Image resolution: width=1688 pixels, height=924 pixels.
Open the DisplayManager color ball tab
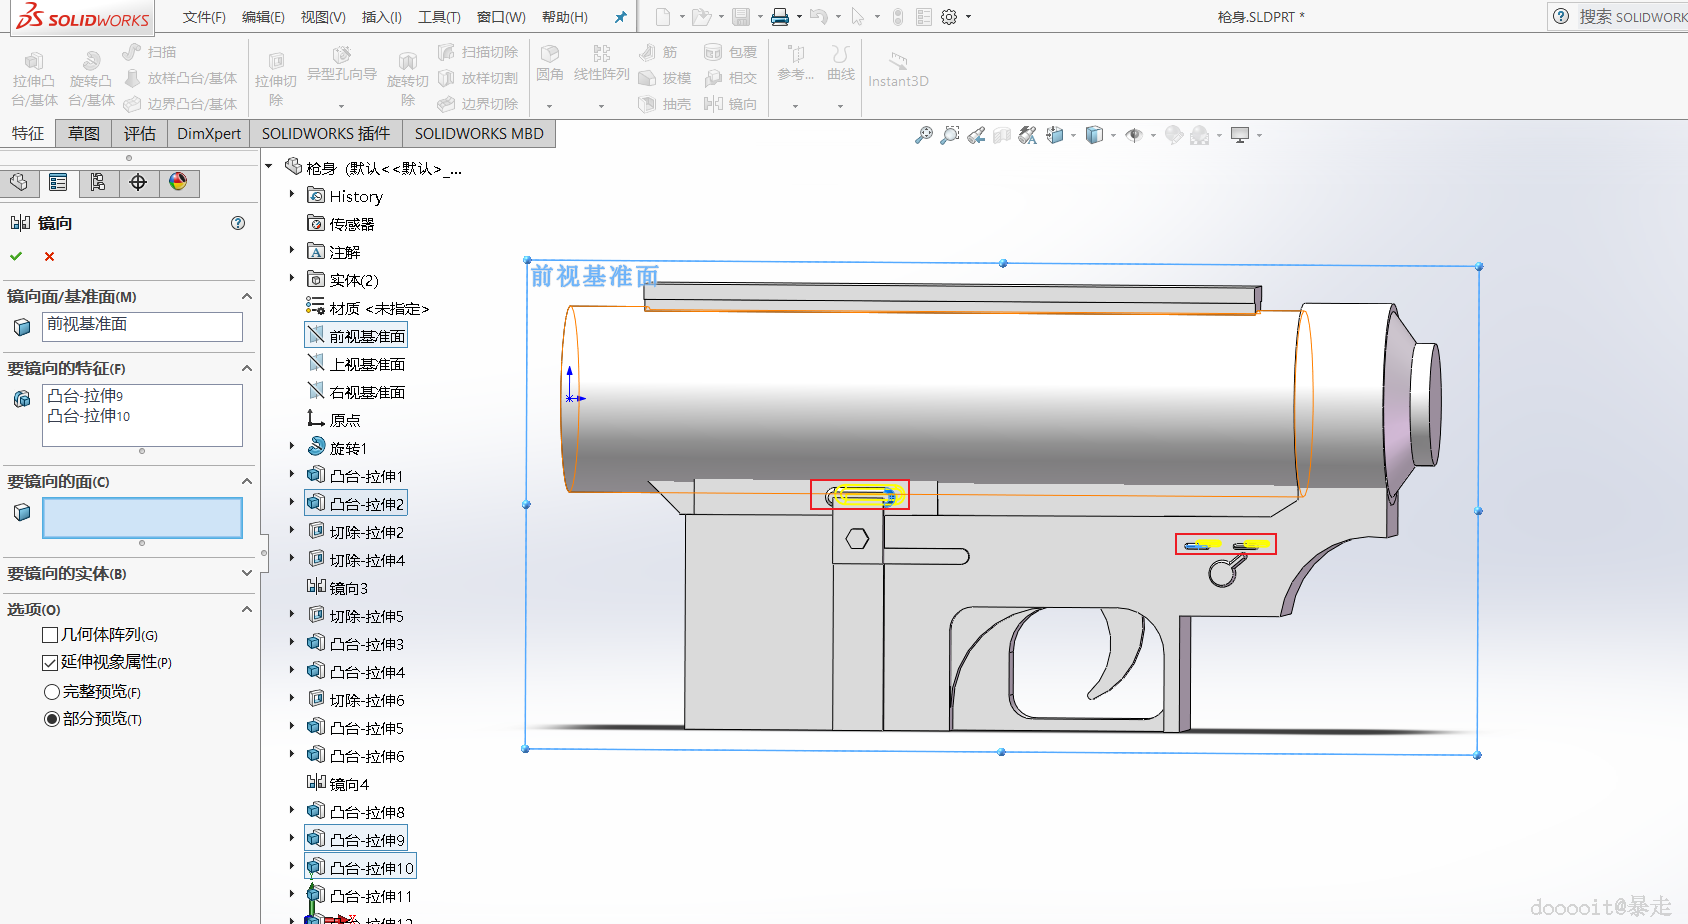click(x=178, y=182)
